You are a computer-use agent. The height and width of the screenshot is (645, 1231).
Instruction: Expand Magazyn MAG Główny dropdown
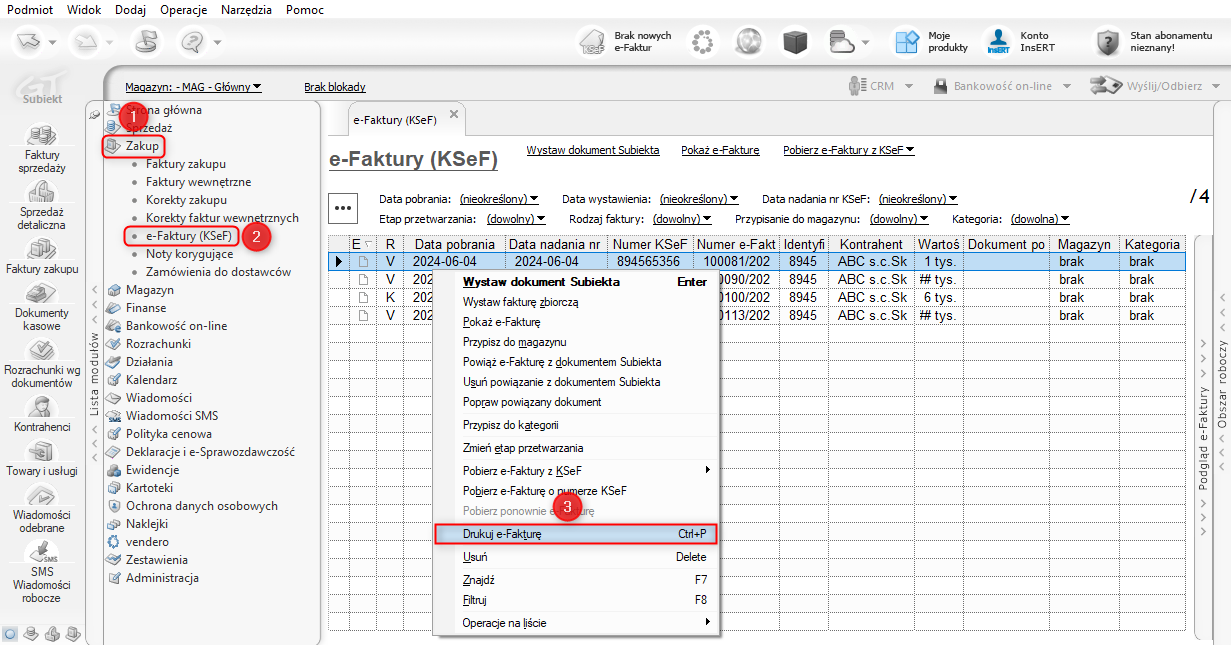193,87
